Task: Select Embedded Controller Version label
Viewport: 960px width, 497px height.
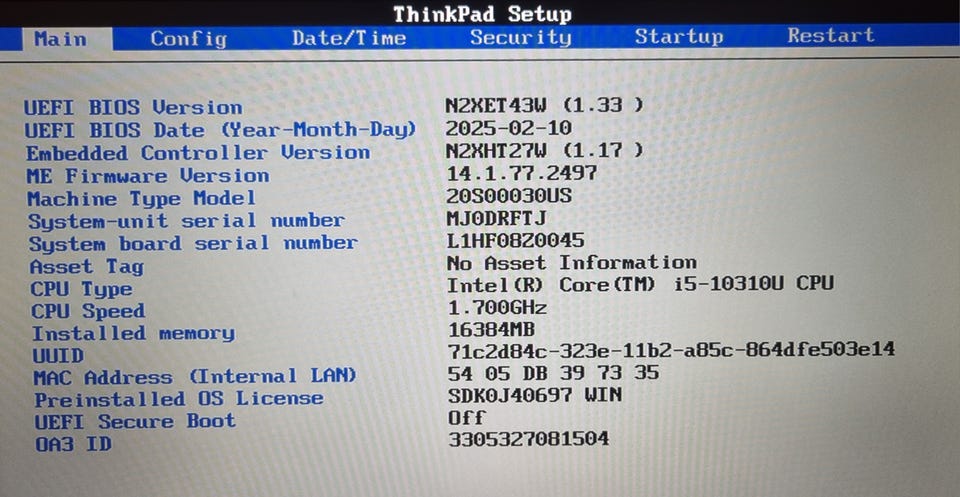Action: (198, 153)
